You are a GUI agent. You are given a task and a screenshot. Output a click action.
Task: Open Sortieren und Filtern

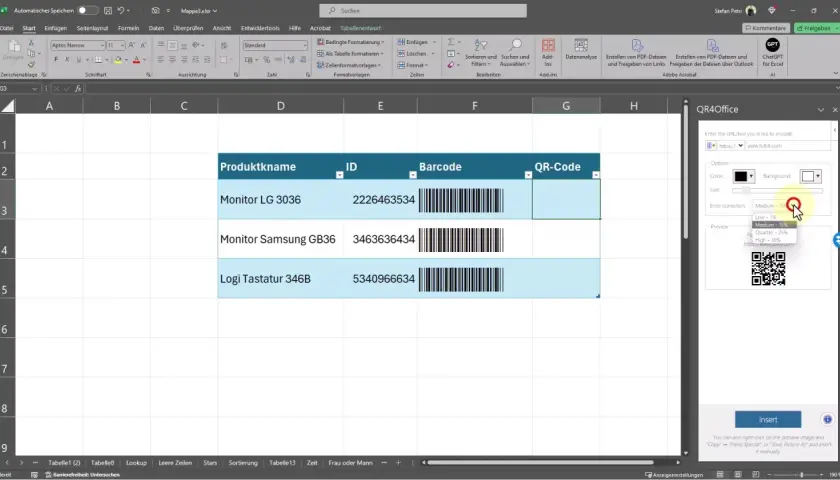tap(481, 54)
